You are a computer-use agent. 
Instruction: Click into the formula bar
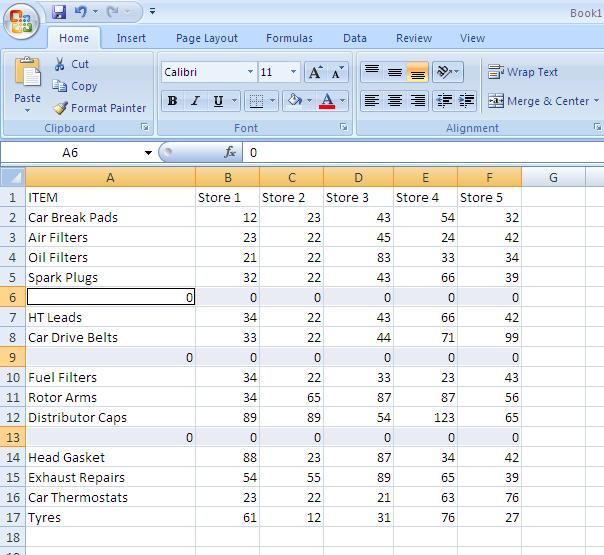tap(424, 153)
